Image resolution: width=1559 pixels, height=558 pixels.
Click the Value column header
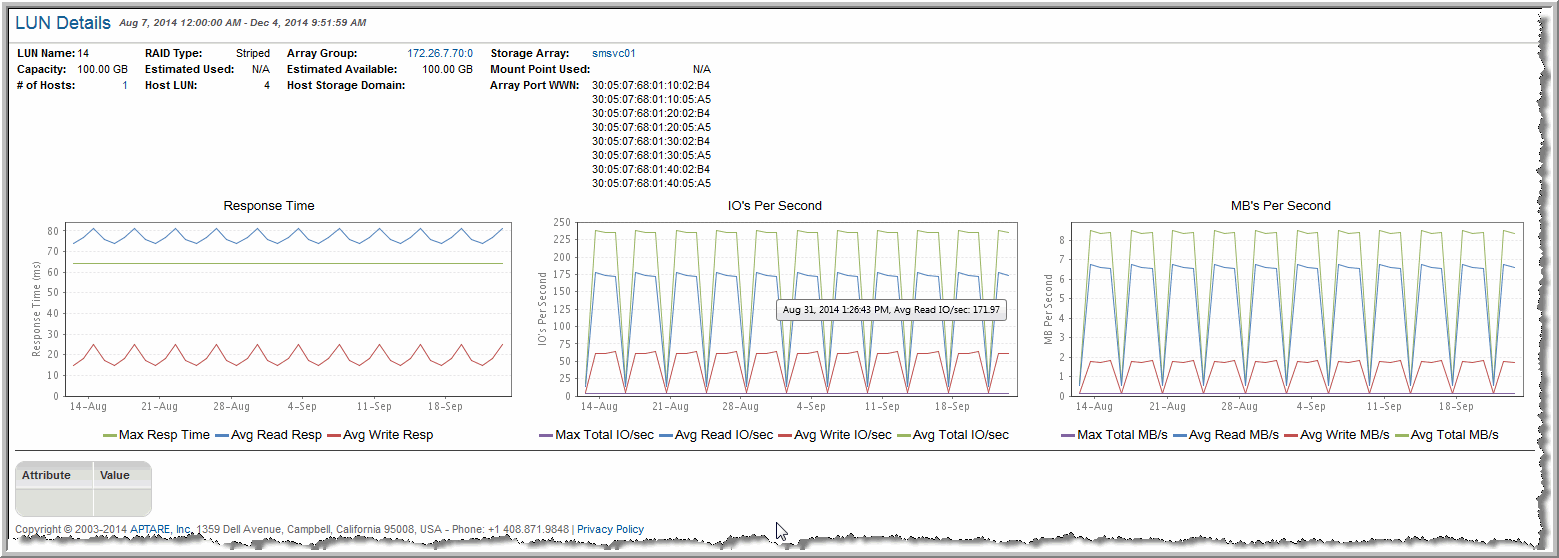pyautogui.click(x=115, y=475)
